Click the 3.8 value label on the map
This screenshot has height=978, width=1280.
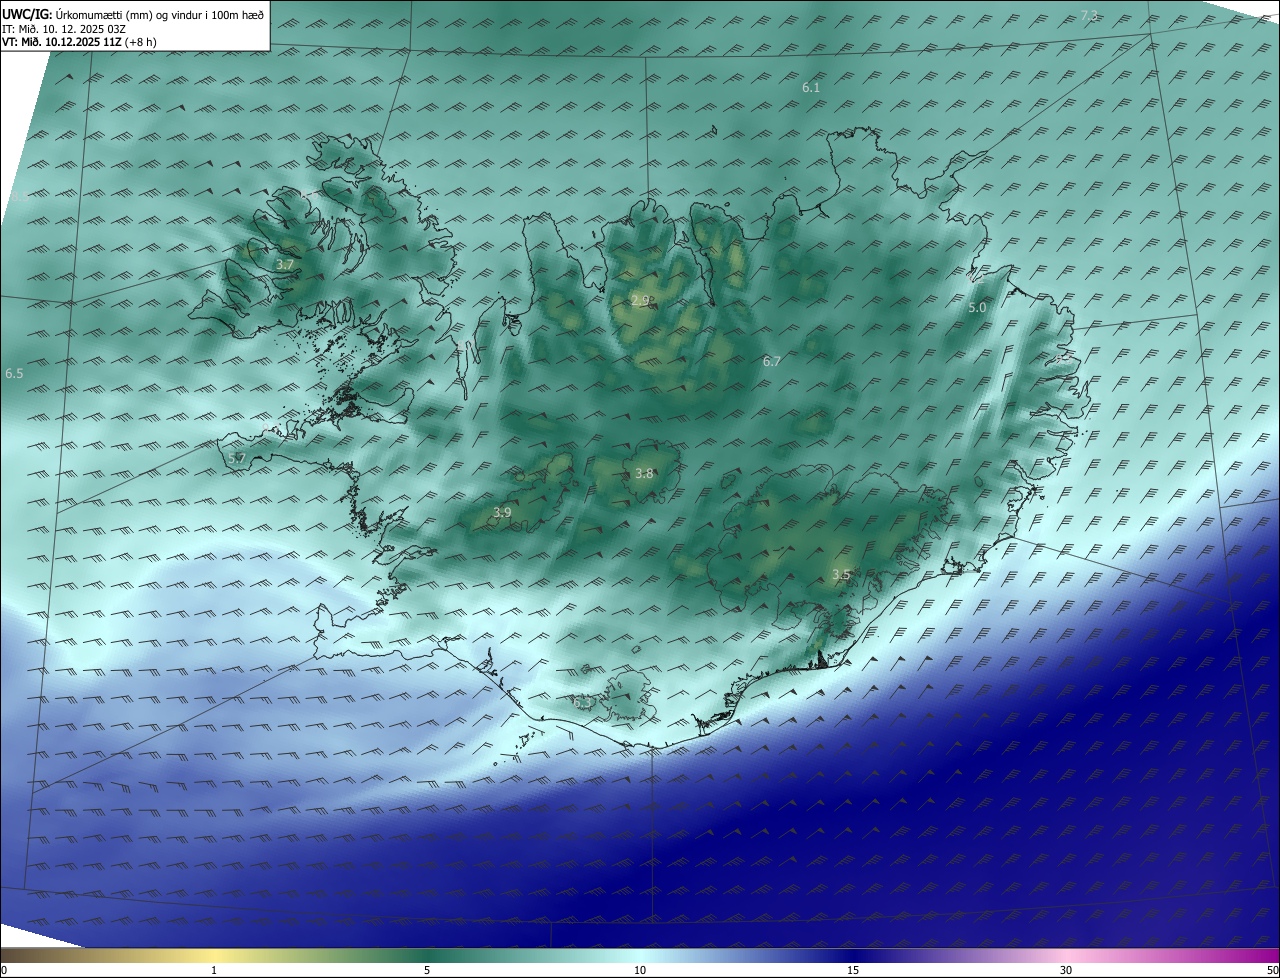644,474
